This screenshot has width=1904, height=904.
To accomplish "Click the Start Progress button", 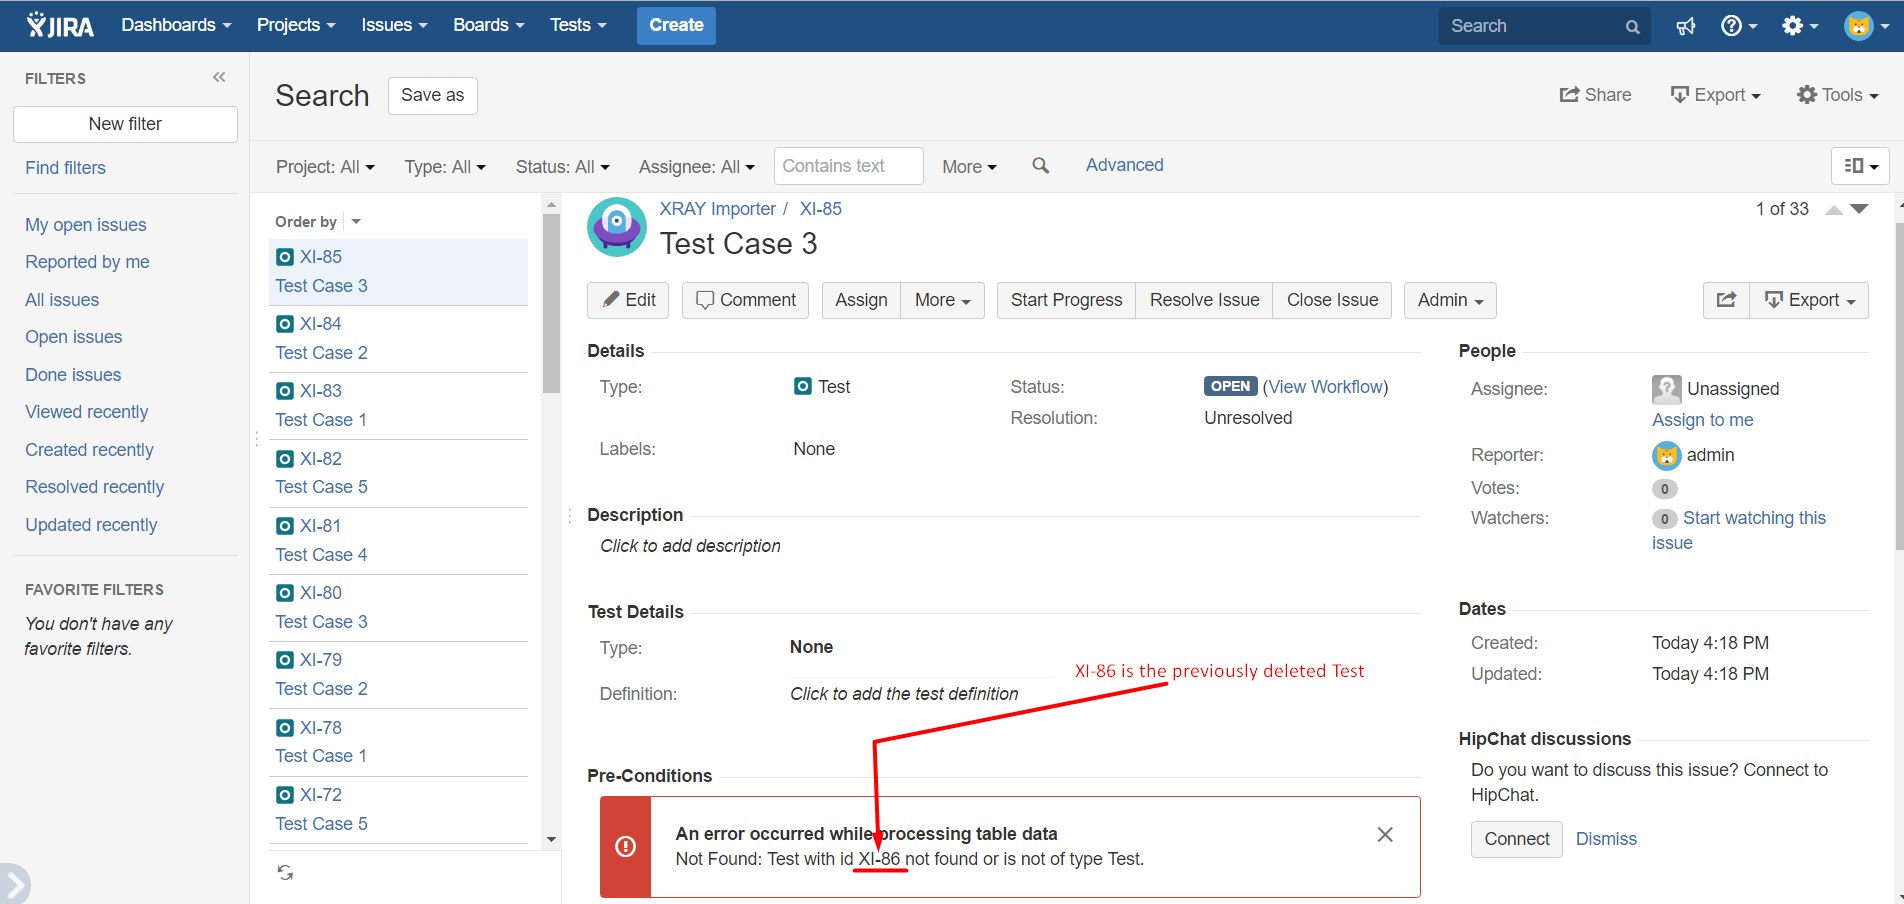I will 1066,300.
